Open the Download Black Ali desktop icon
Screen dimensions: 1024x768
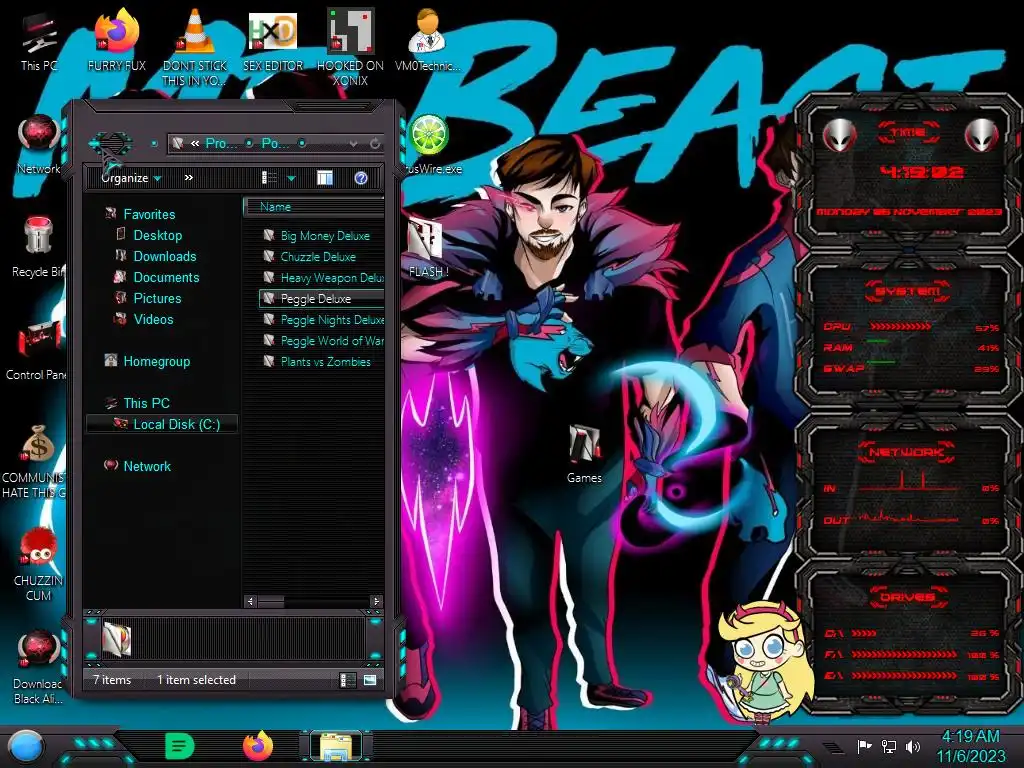pyautogui.click(x=38, y=667)
